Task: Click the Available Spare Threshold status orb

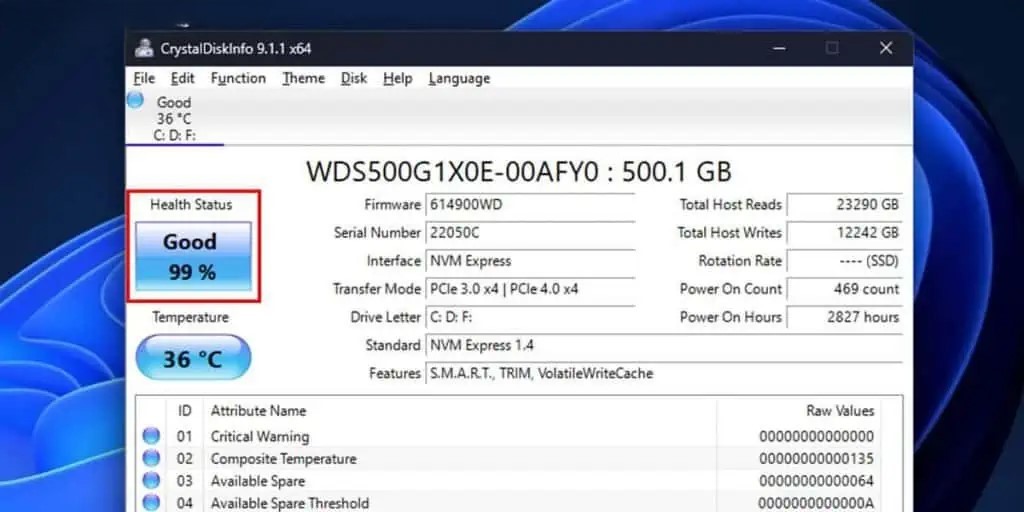Action: (x=151, y=503)
